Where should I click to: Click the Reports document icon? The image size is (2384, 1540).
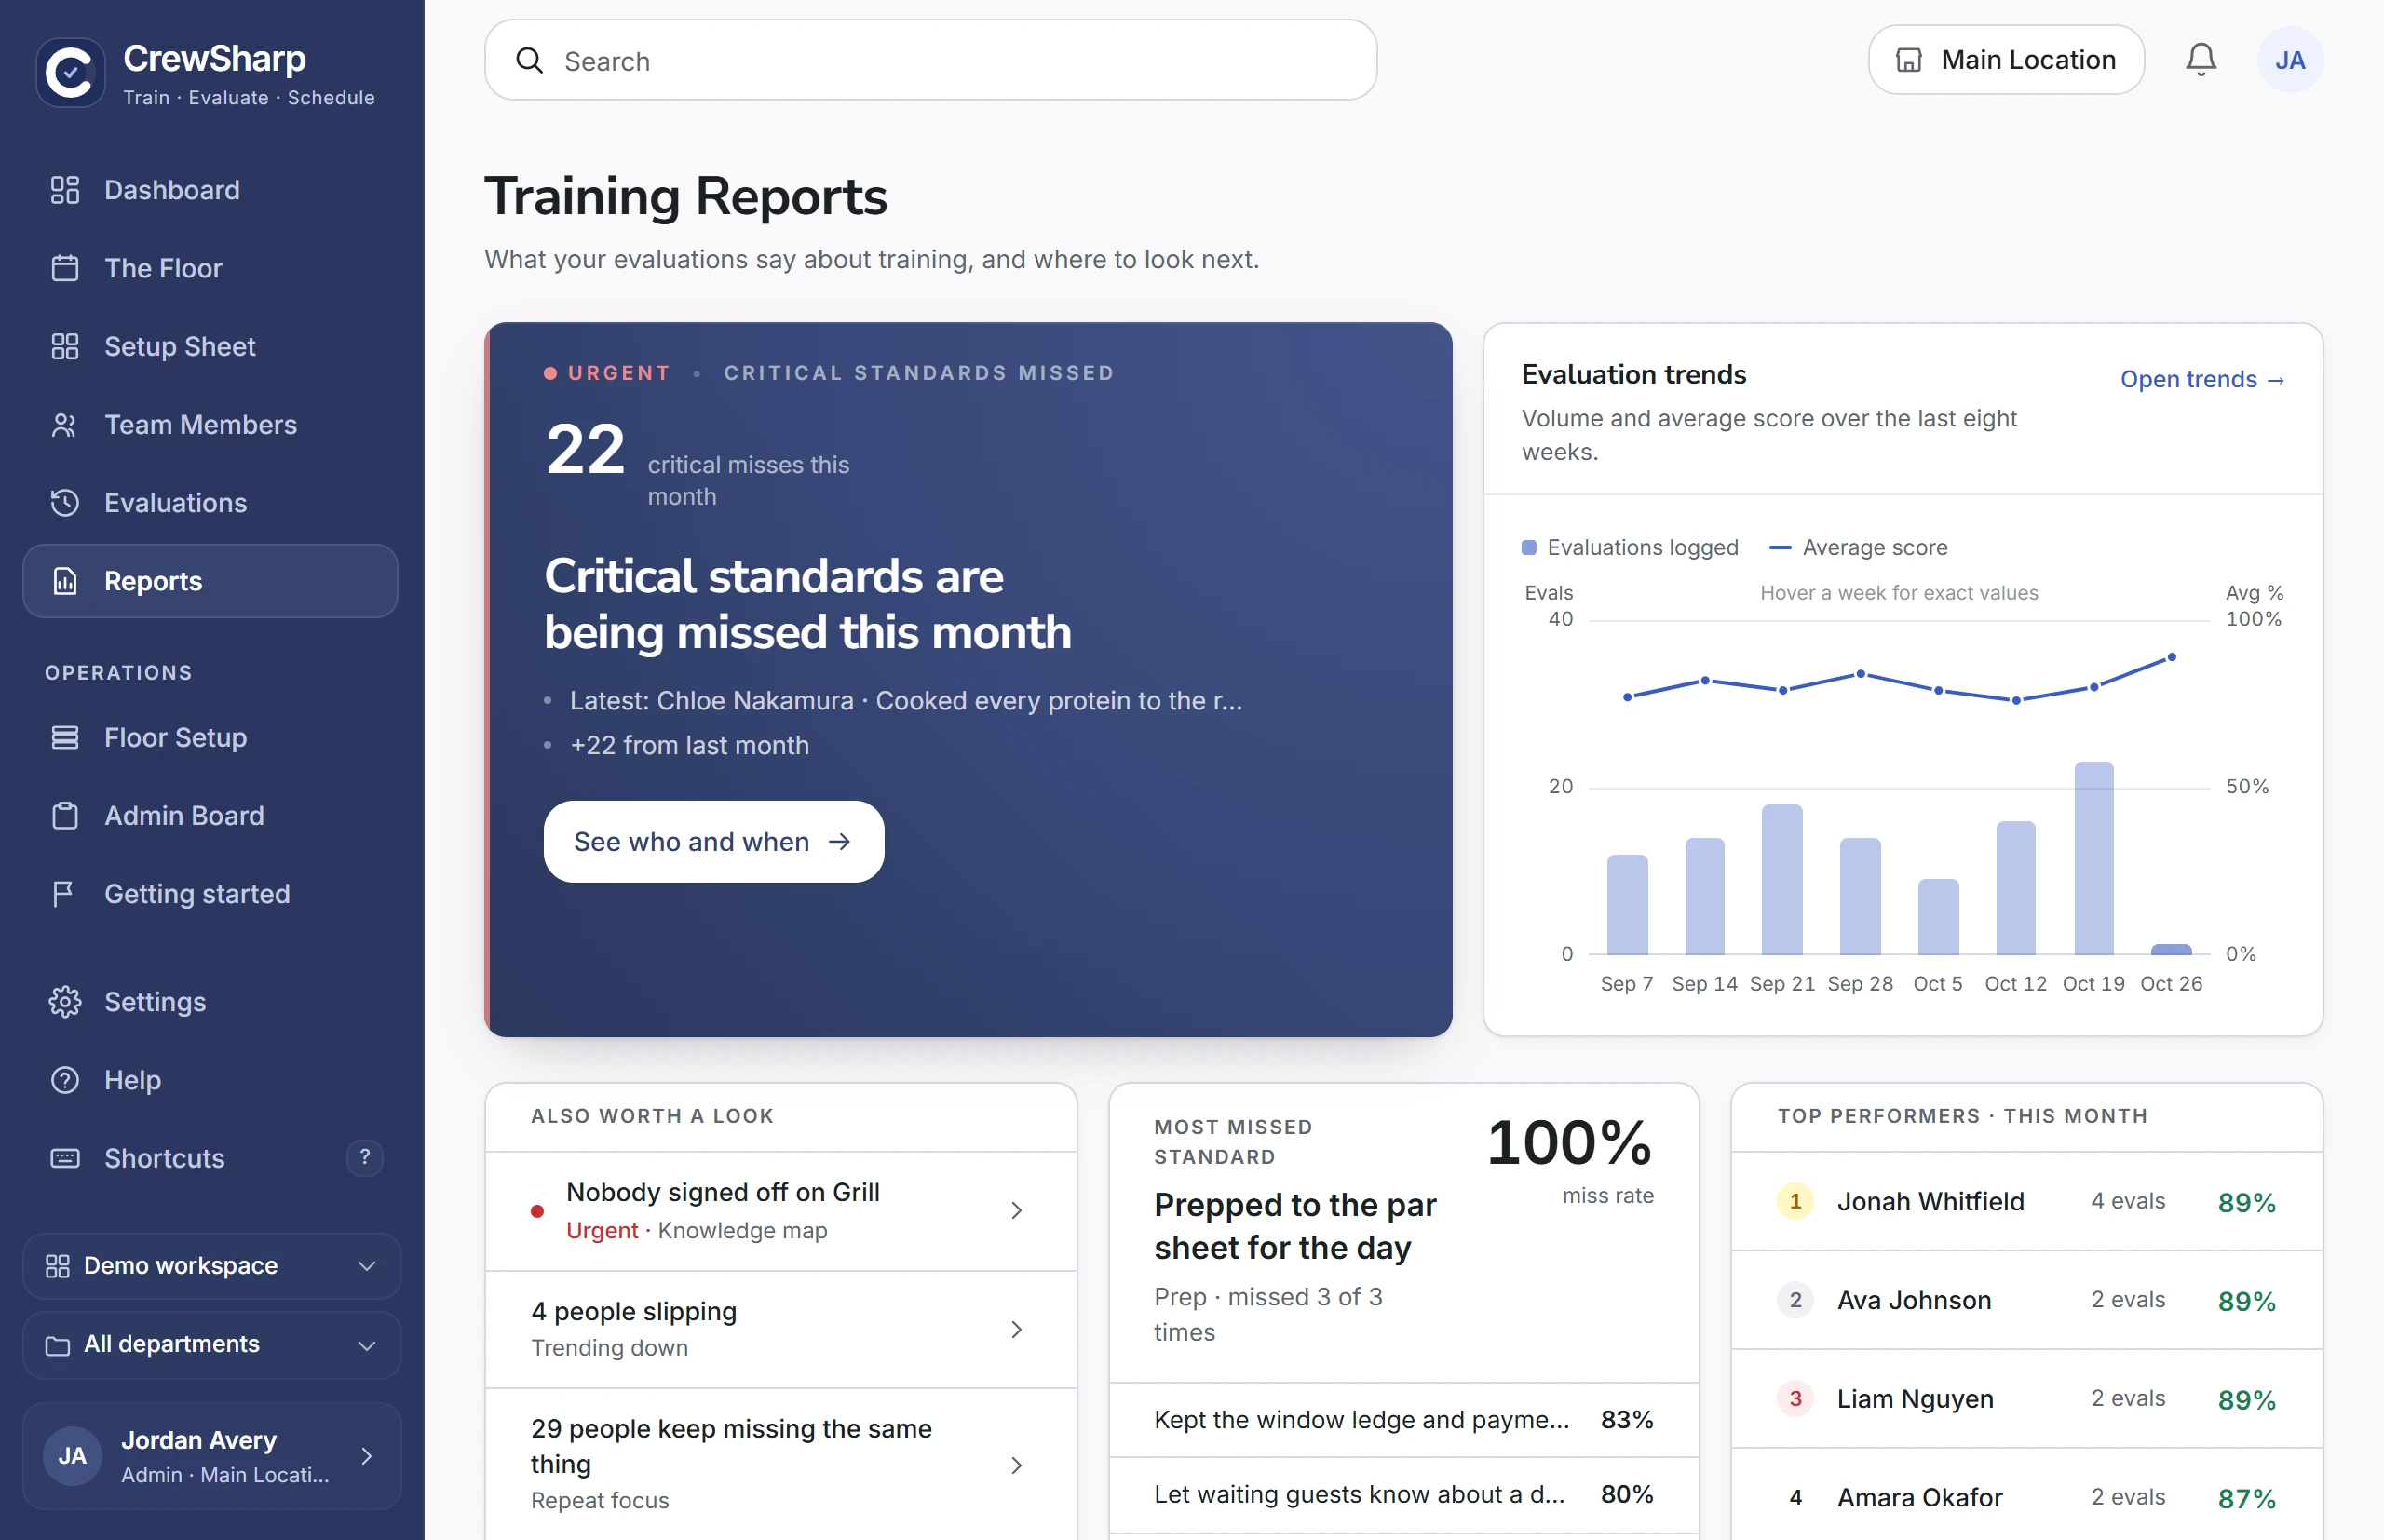click(65, 581)
